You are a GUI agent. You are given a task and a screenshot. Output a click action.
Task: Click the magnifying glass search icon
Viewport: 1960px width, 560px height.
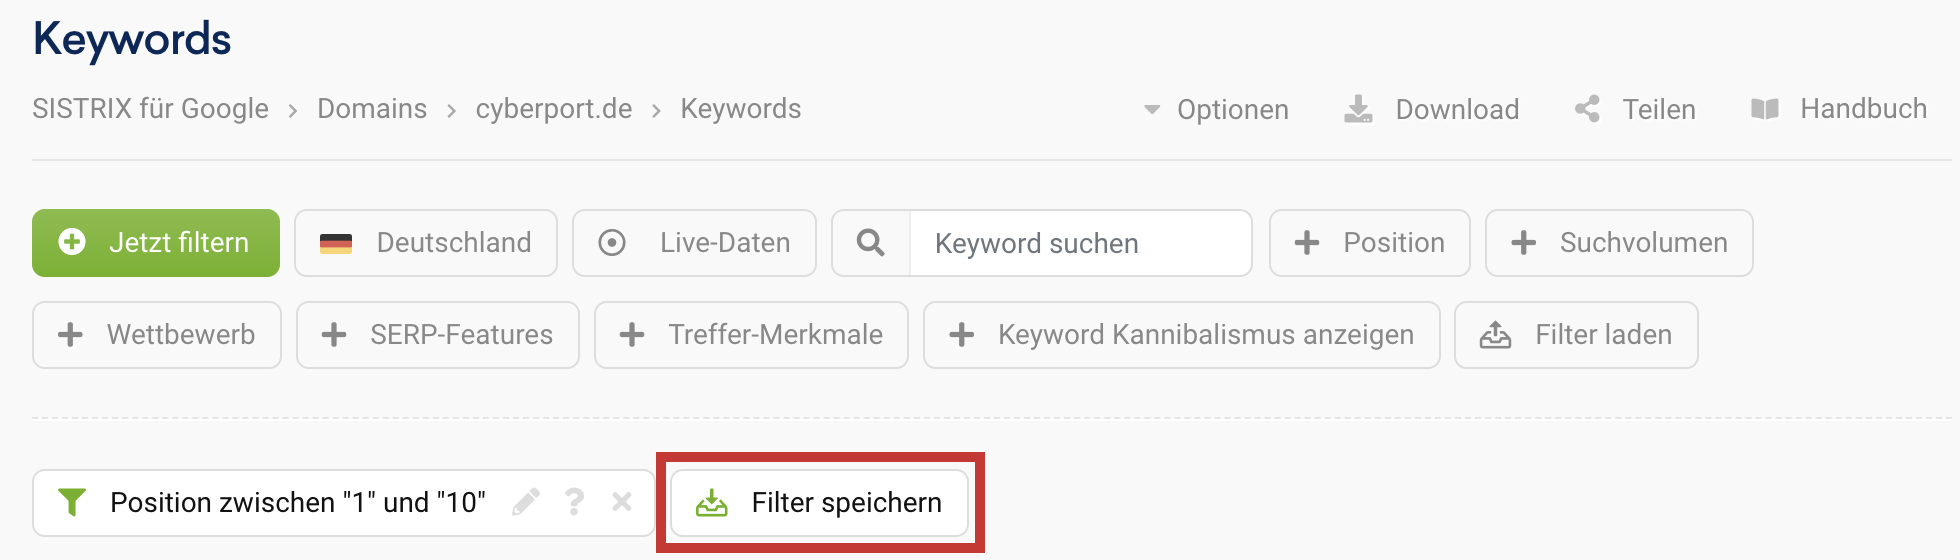[x=871, y=243]
